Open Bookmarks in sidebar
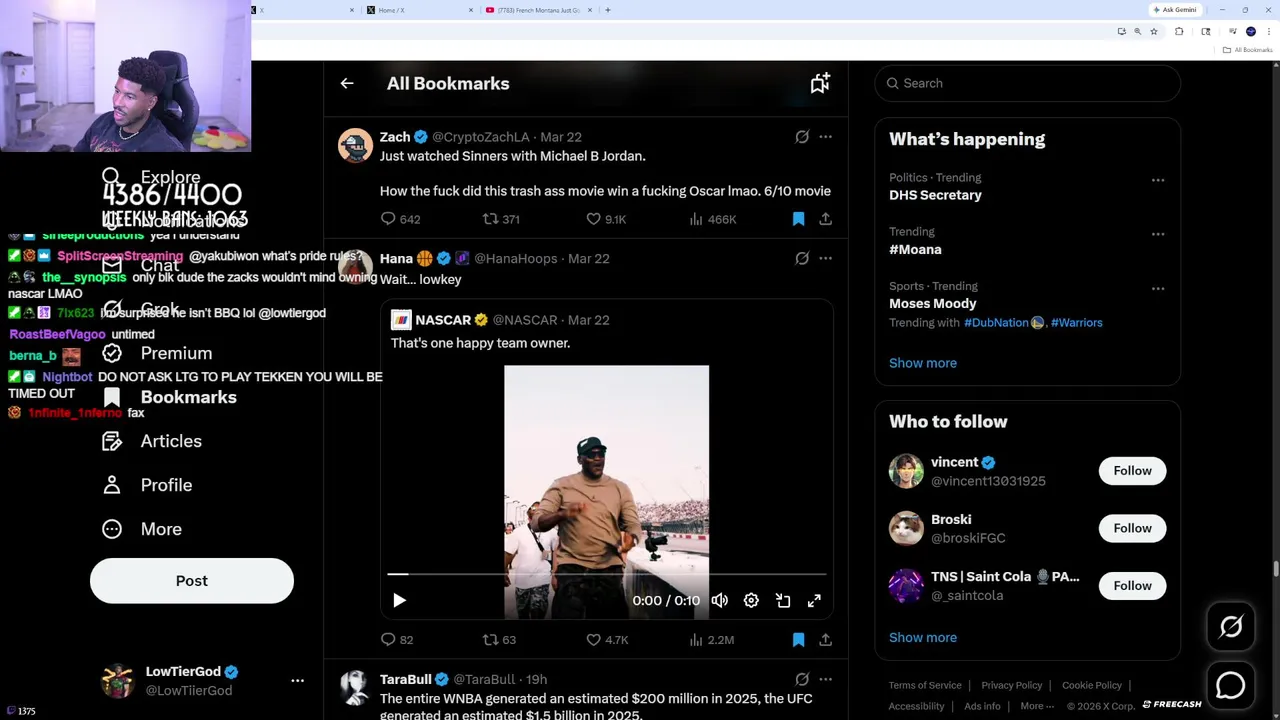 pos(169,397)
